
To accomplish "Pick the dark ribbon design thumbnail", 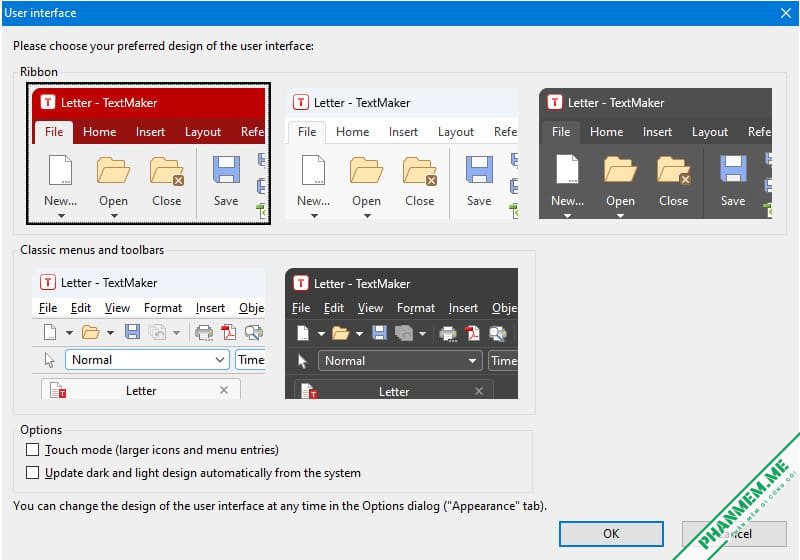I will [655, 154].
